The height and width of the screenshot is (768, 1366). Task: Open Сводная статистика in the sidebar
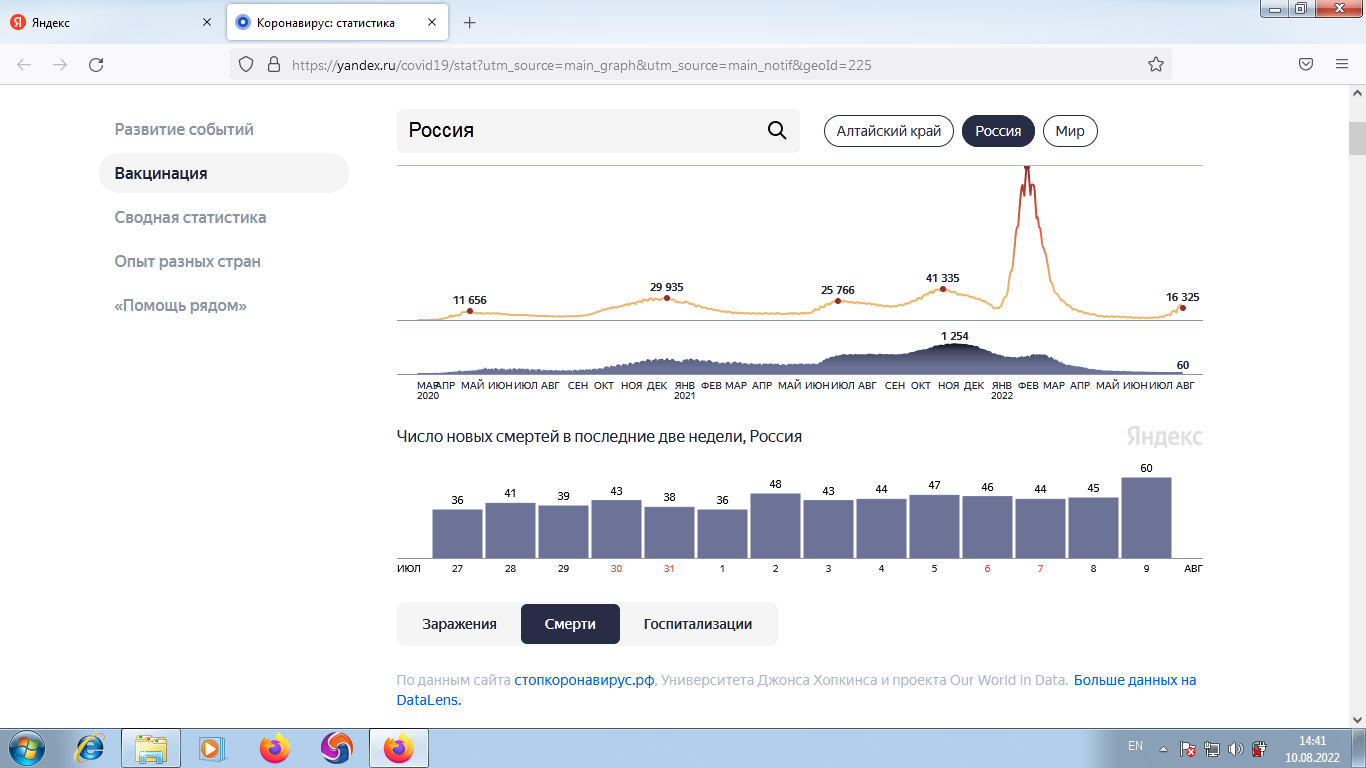pos(190,217)
